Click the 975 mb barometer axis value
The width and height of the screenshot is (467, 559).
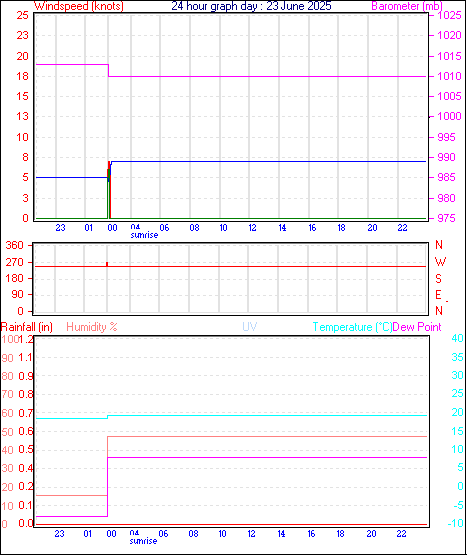pos(446,218)
